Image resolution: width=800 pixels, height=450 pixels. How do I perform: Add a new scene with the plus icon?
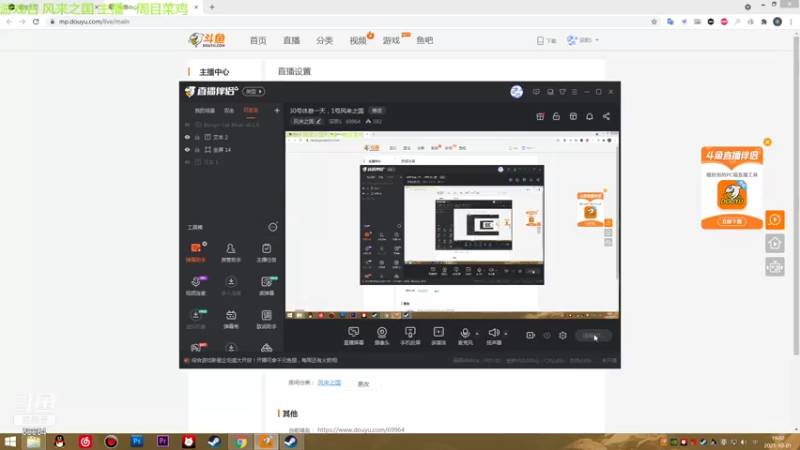277,110
